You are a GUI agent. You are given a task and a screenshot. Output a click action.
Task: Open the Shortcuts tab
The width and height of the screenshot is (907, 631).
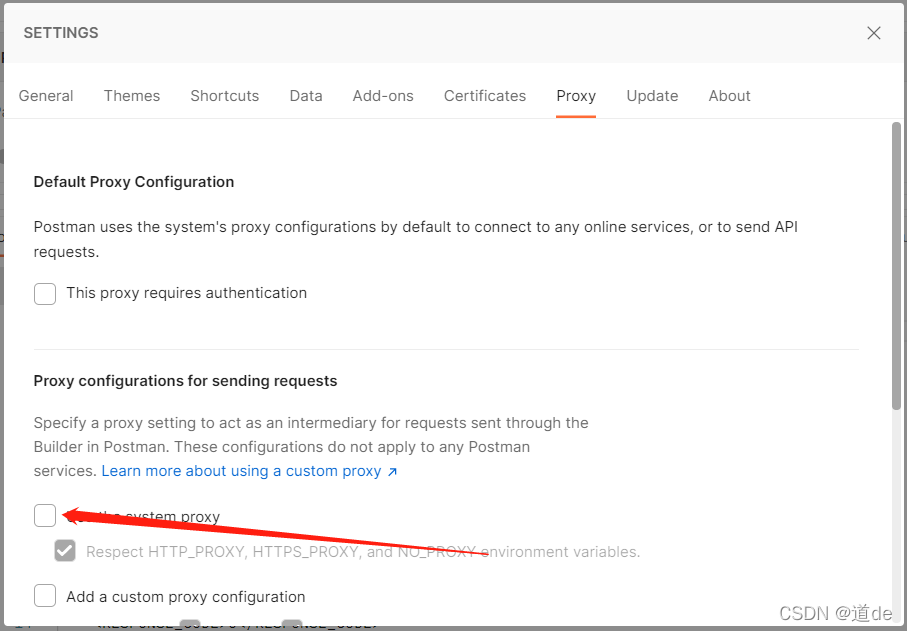click(224, 95)
